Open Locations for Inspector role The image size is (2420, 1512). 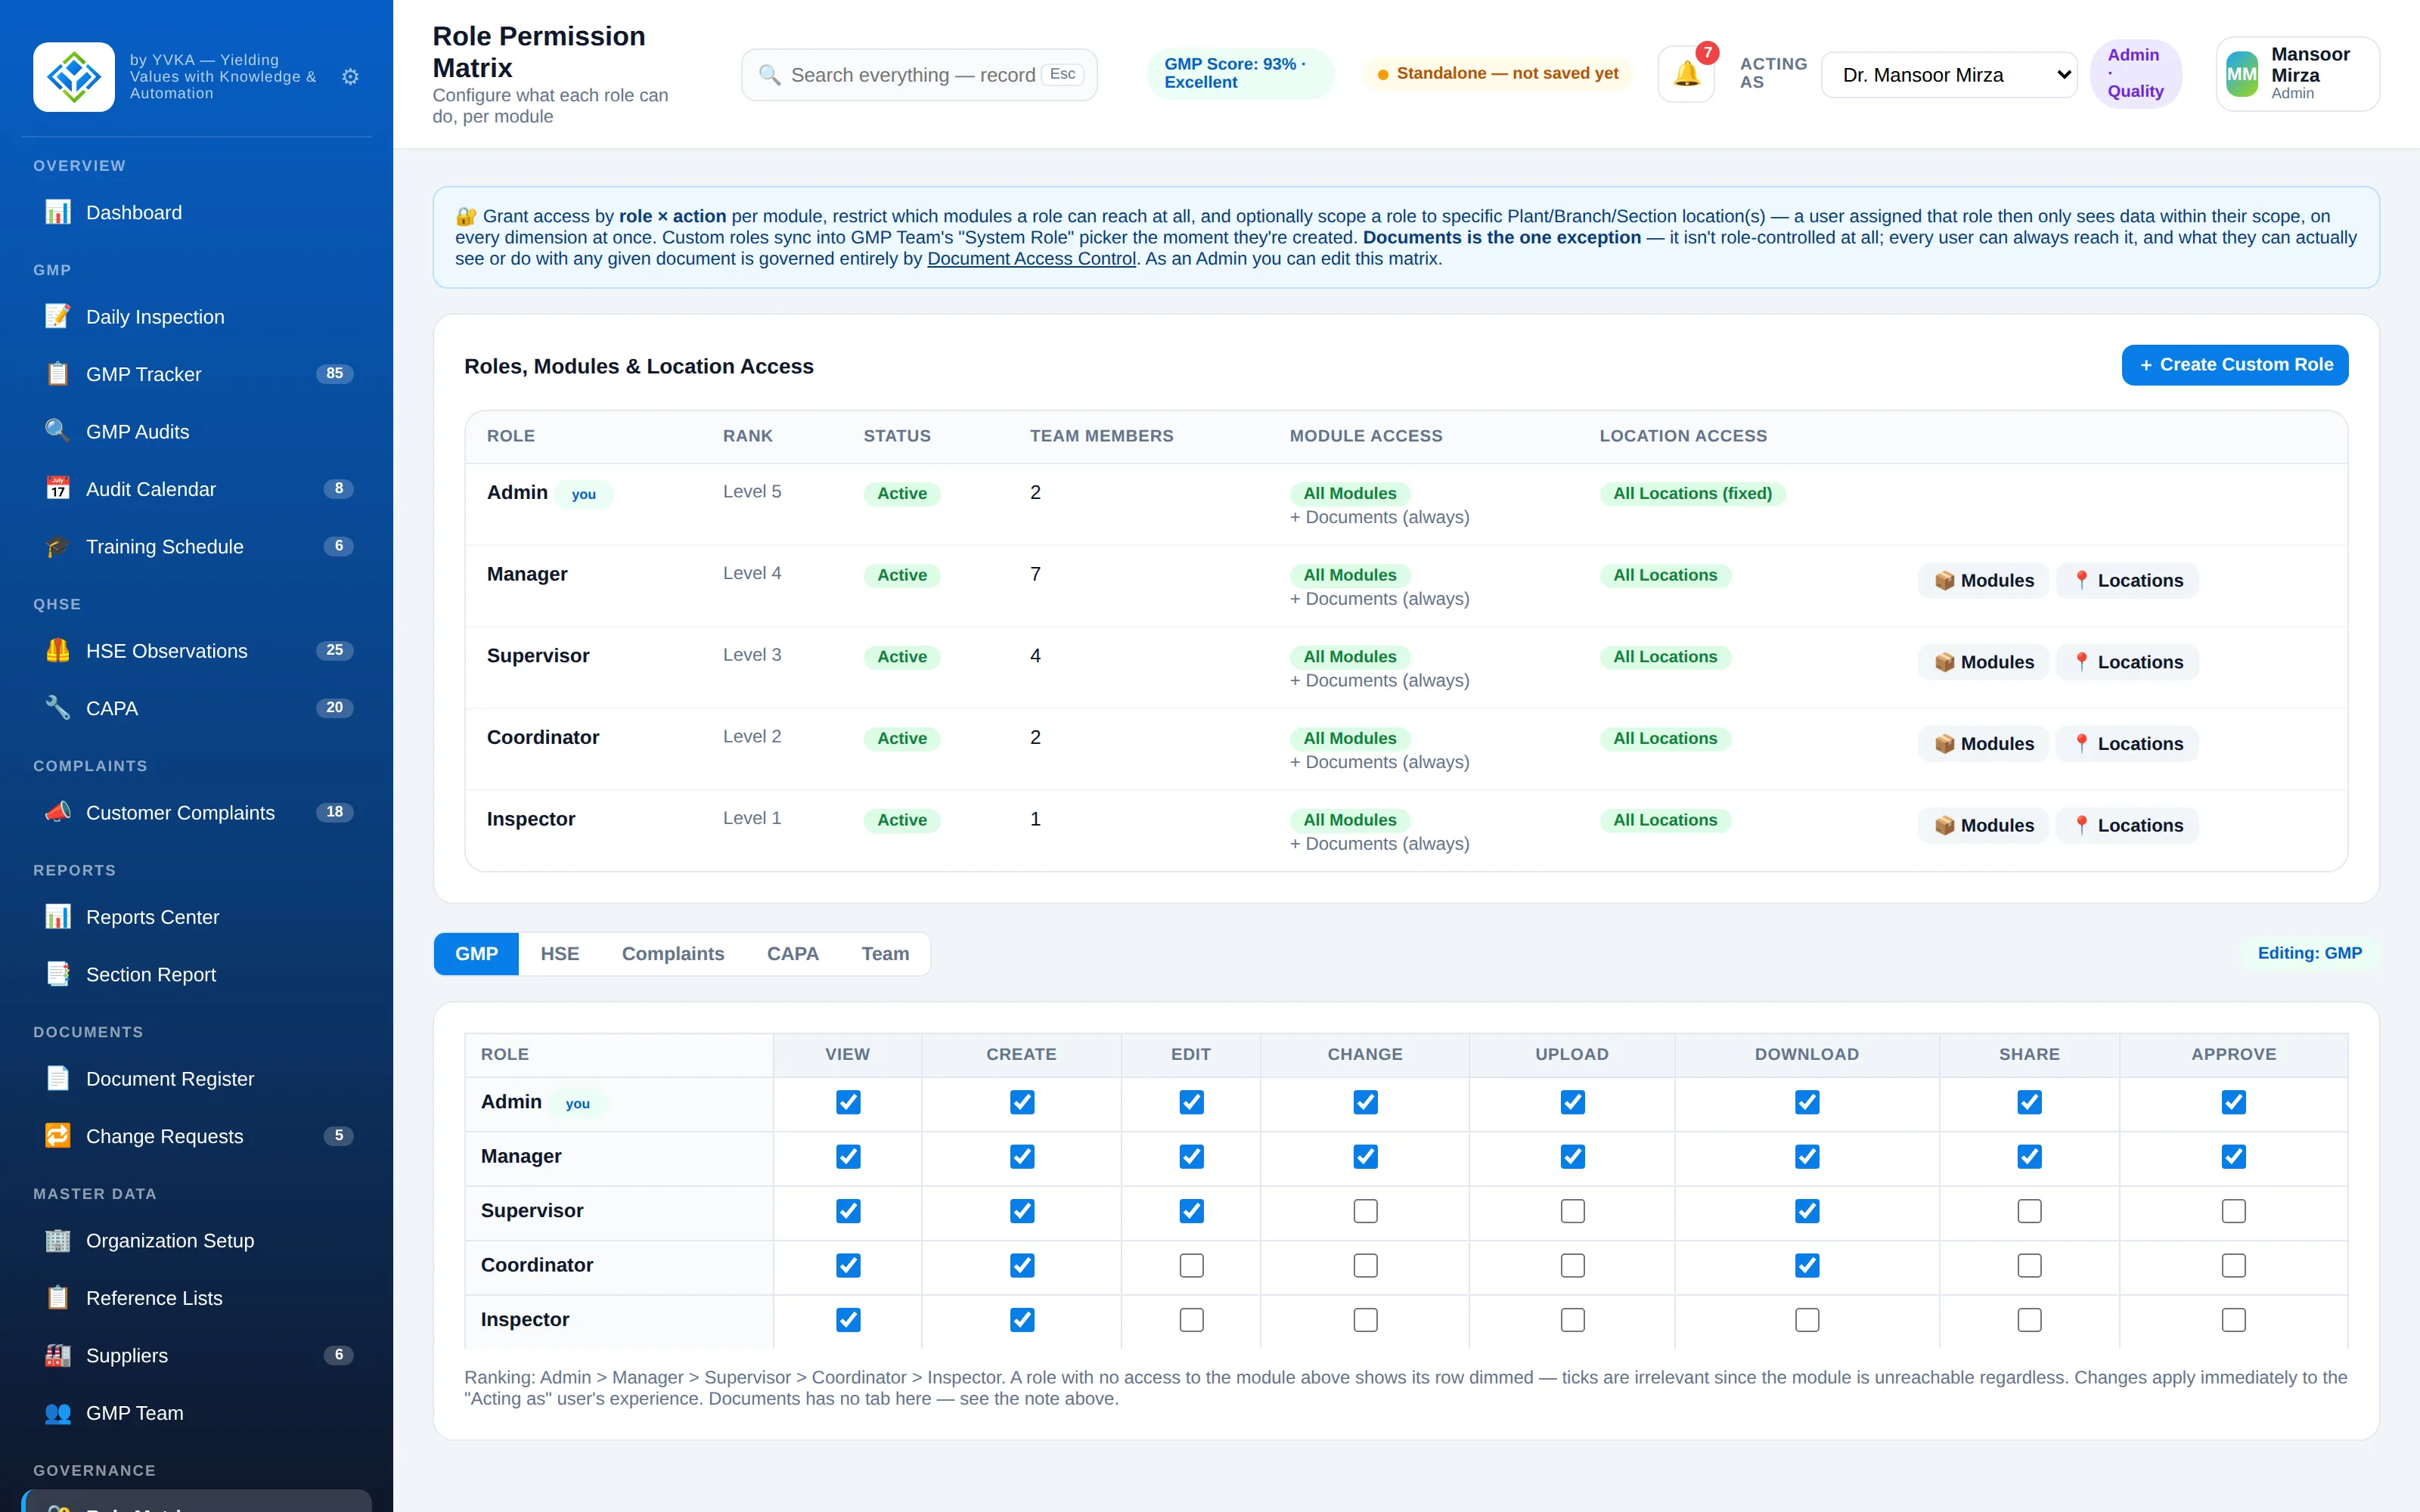(2126, 826)
